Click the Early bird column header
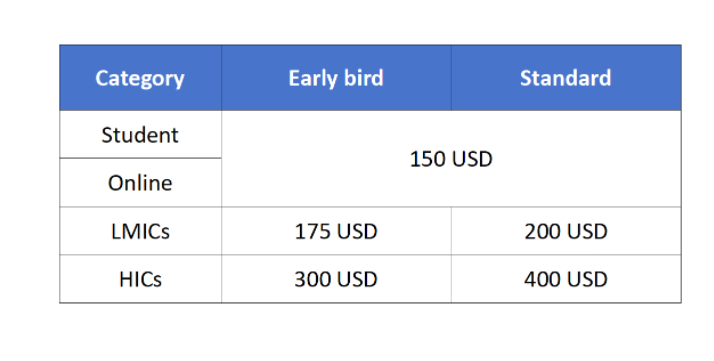The height and width of the screenshot is (361, 714). 337,78
